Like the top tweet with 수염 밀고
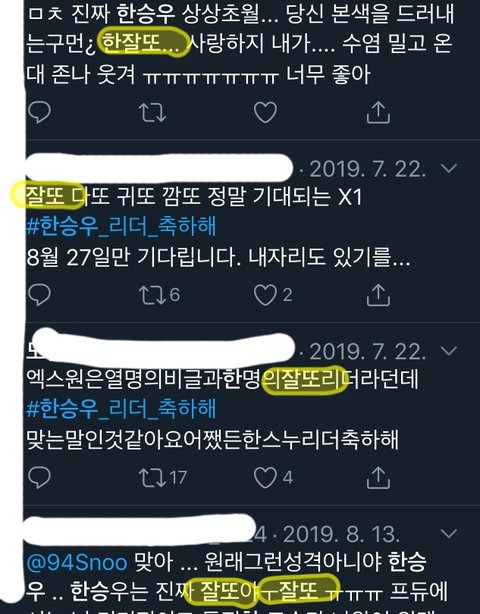The width and height of the screenshot is (480, 614). pos(265,112)
